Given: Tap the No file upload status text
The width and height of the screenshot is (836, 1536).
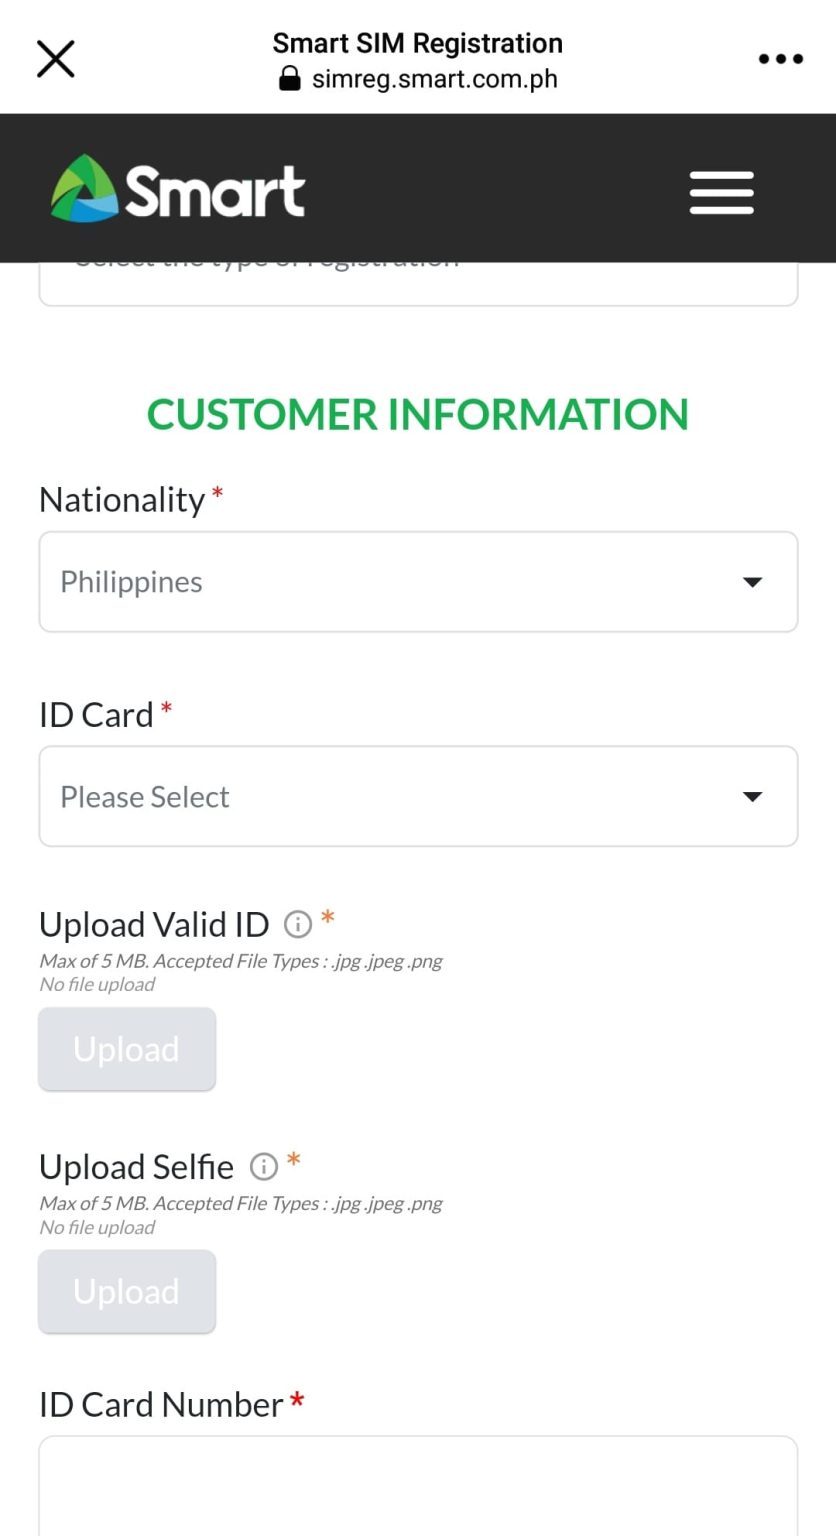Looking at the screenshot, I should [x=96, y=984].
